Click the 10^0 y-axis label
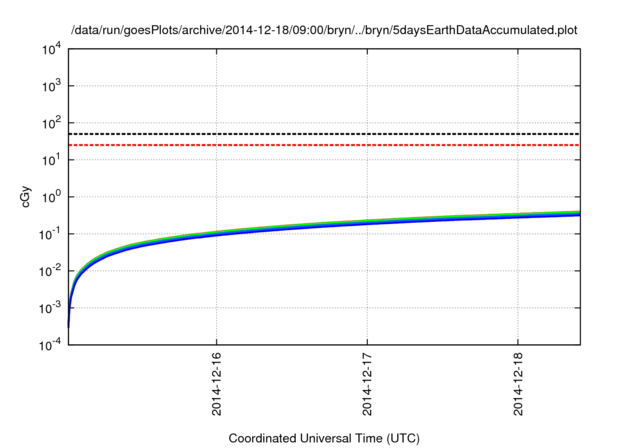 pyautogui.click(x=51, y=197)
